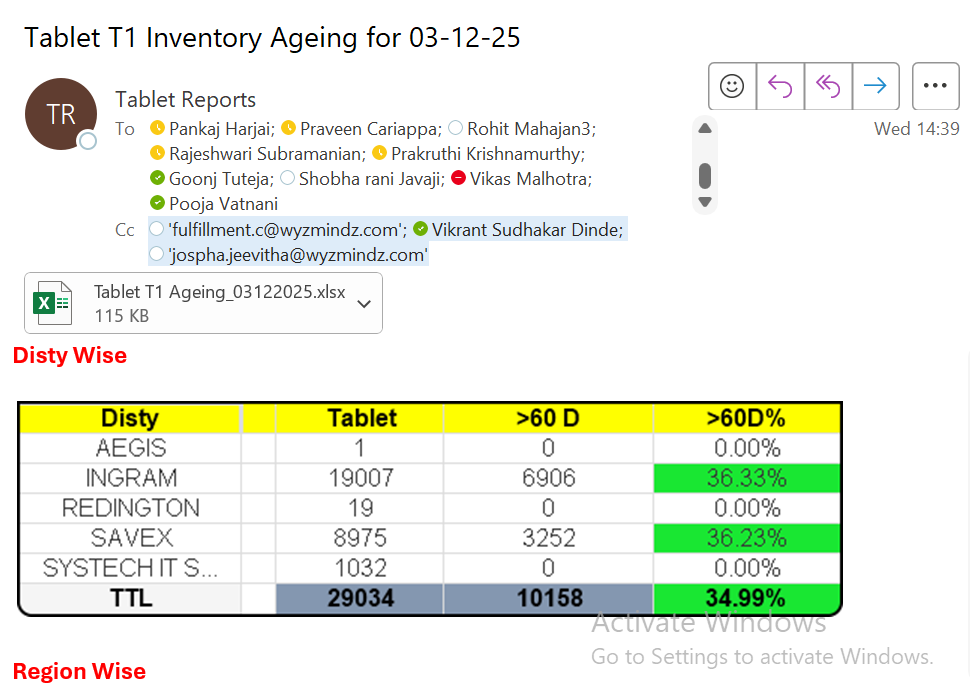Select recipient Praveen Cariappa

tap(369, 128)
